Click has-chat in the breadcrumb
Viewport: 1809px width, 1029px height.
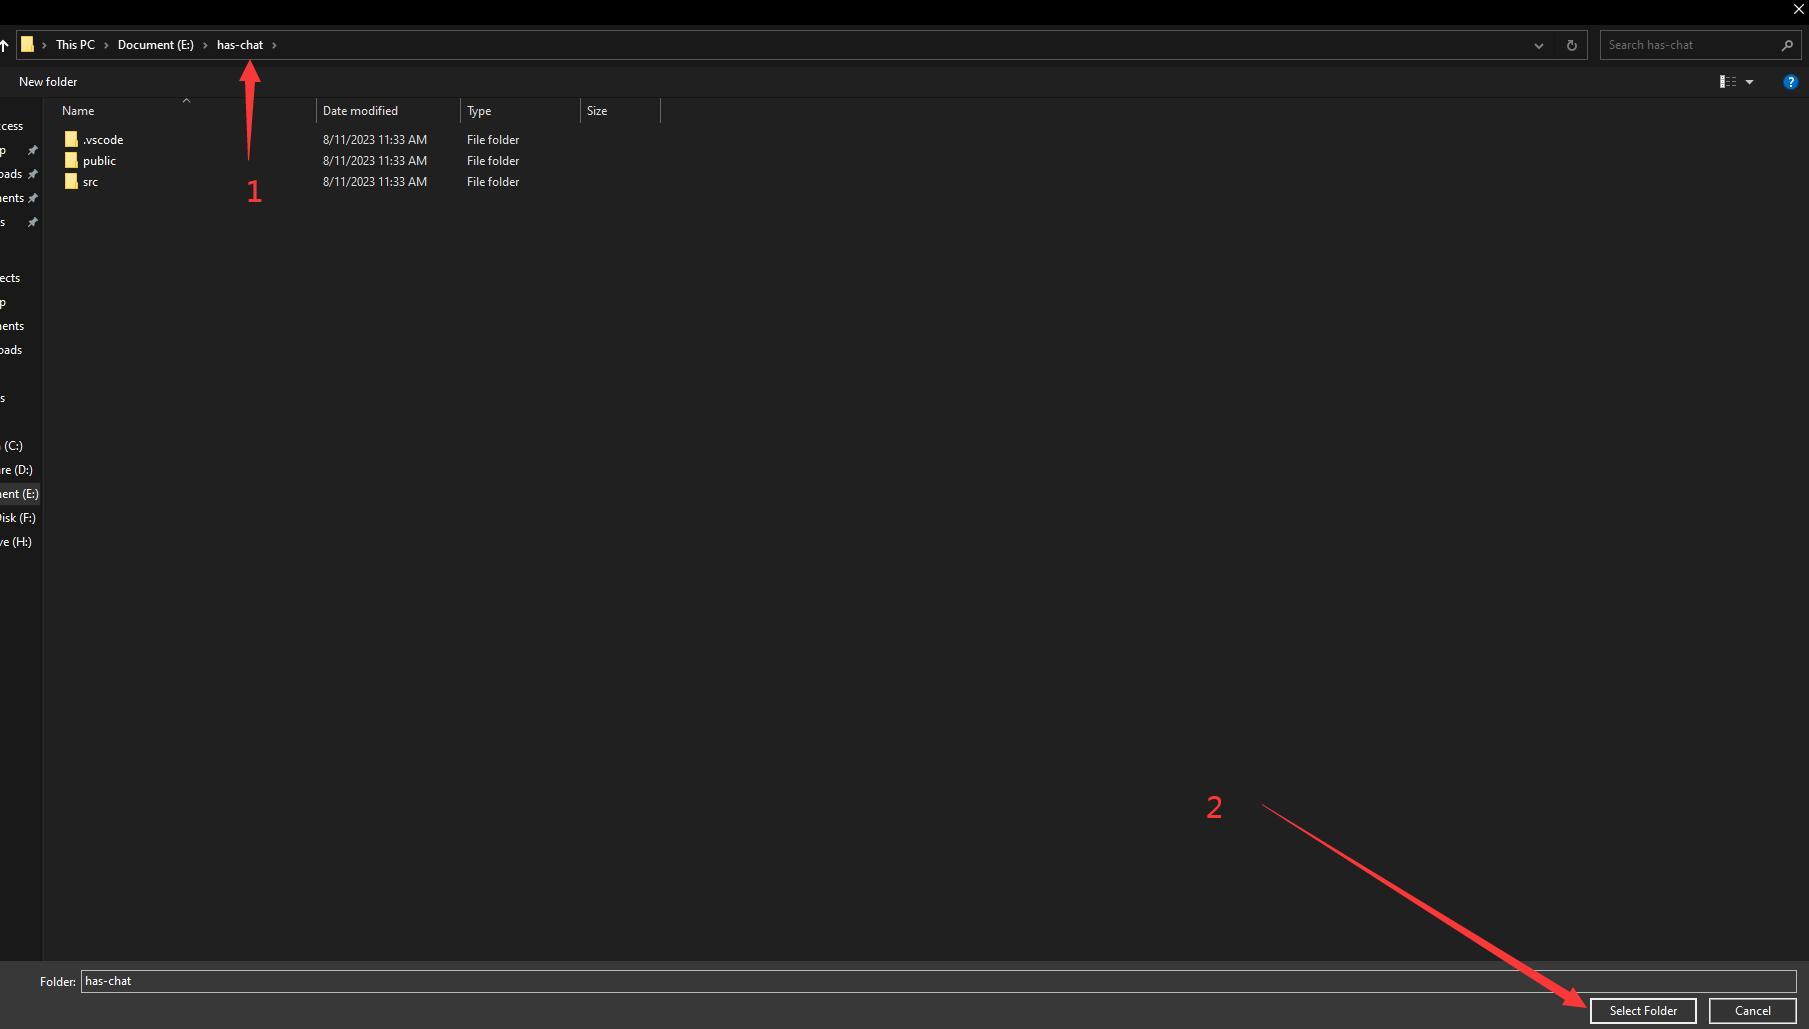[x=240, y=45]
